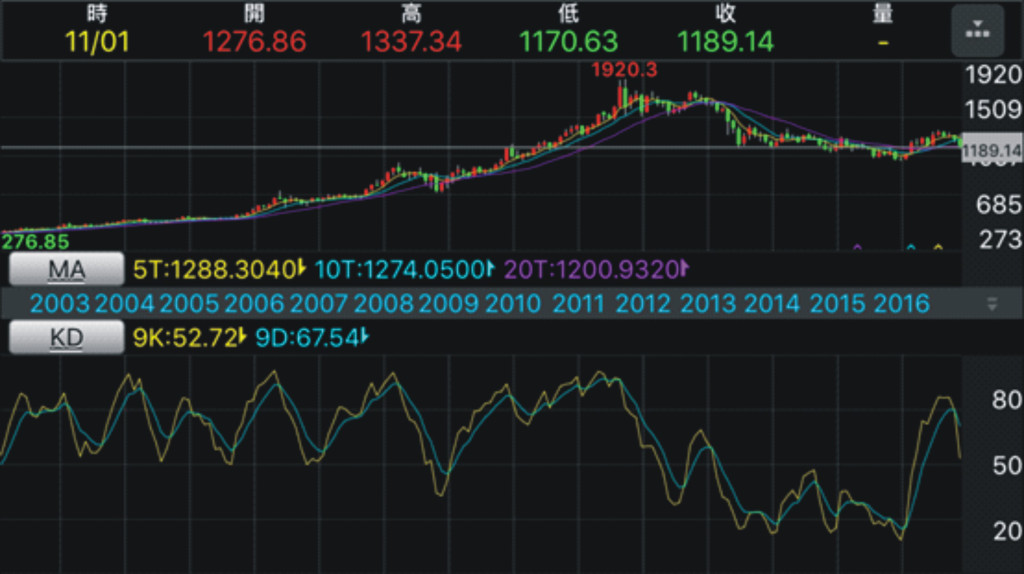This screenshot has width=1024, height=574.
Task: Tap the arrow beside the 5T value
Action: point(300,269)
